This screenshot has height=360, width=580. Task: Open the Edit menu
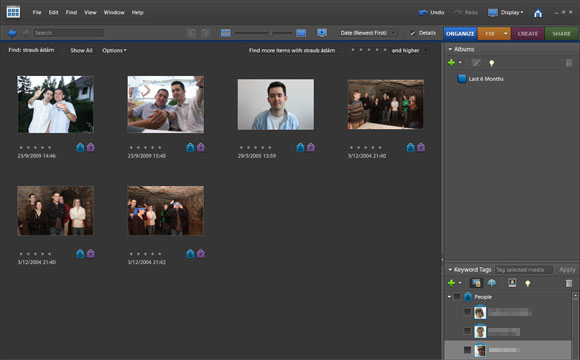pyautogui.click(x=54, y=13)
